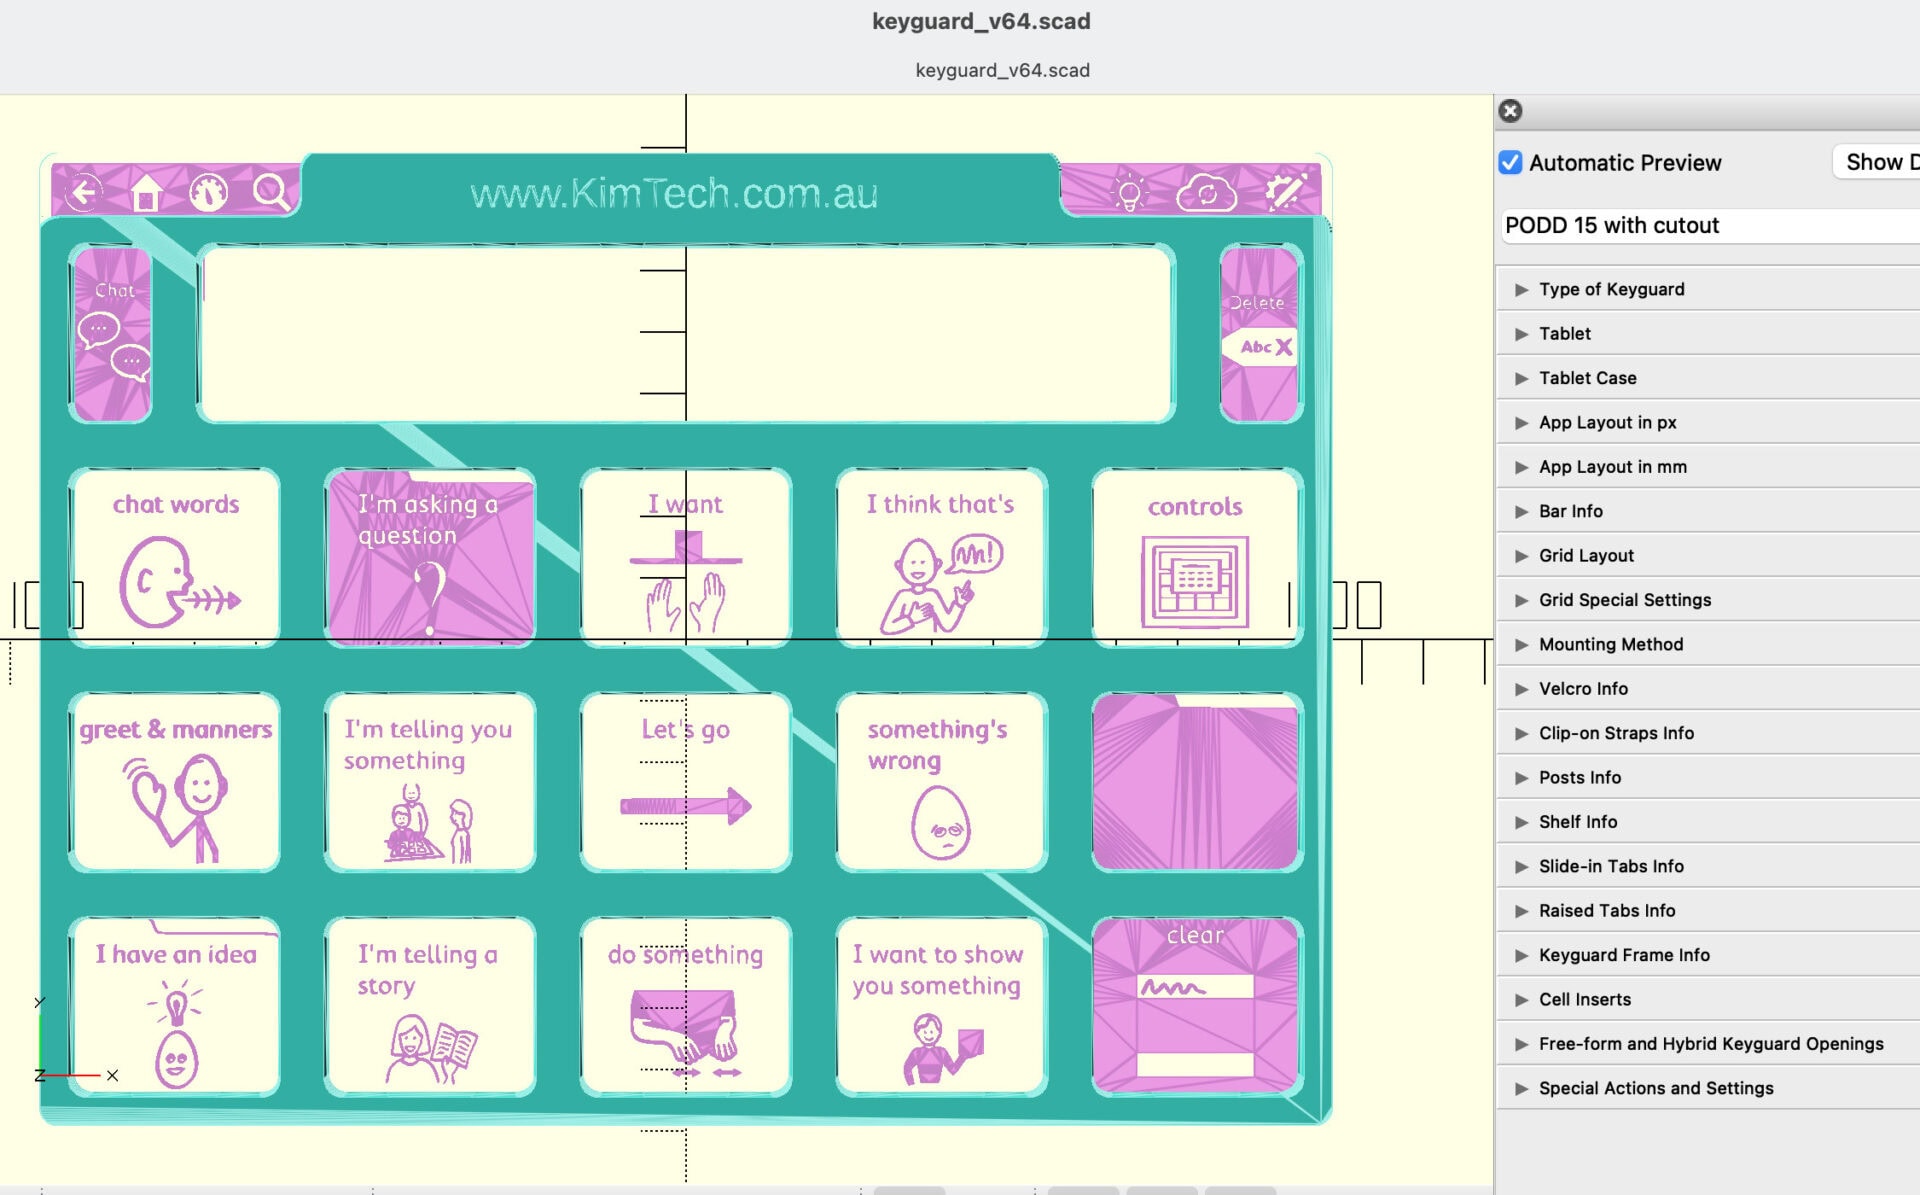Click the keyguard_v64.scad file tab
1920x1195 pixels.
1002,70
